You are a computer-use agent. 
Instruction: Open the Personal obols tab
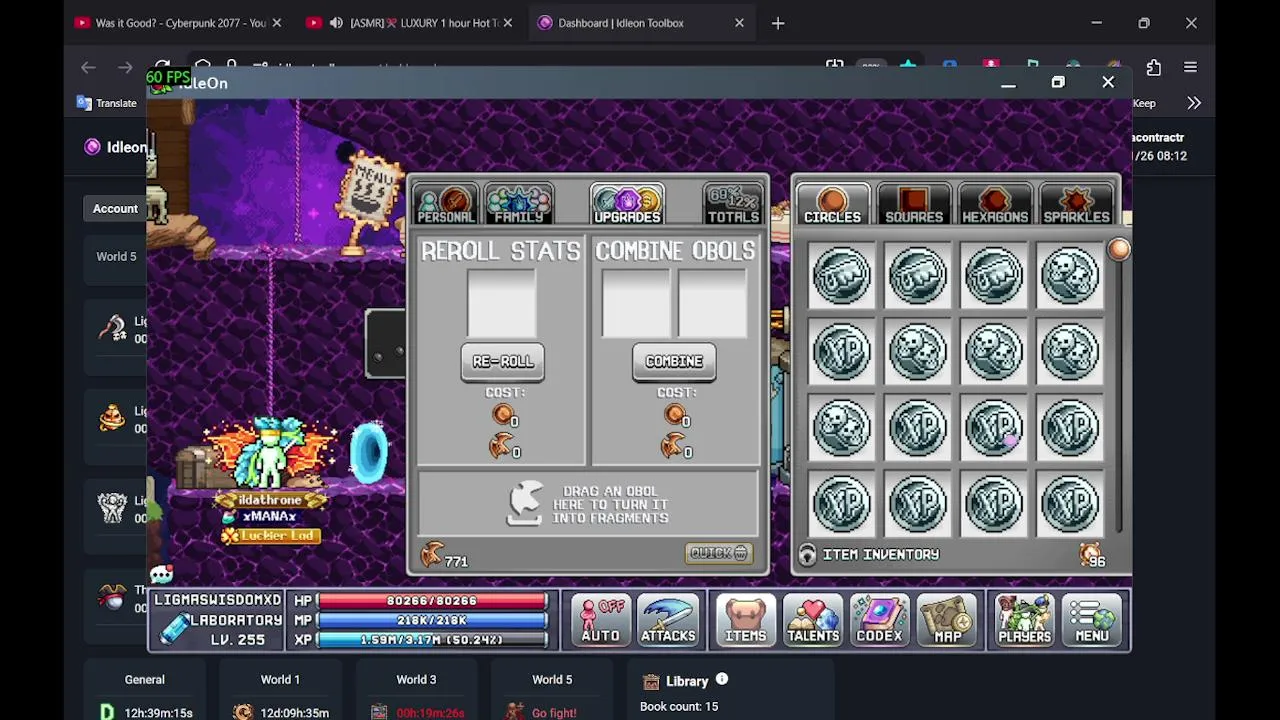(446, 204)
